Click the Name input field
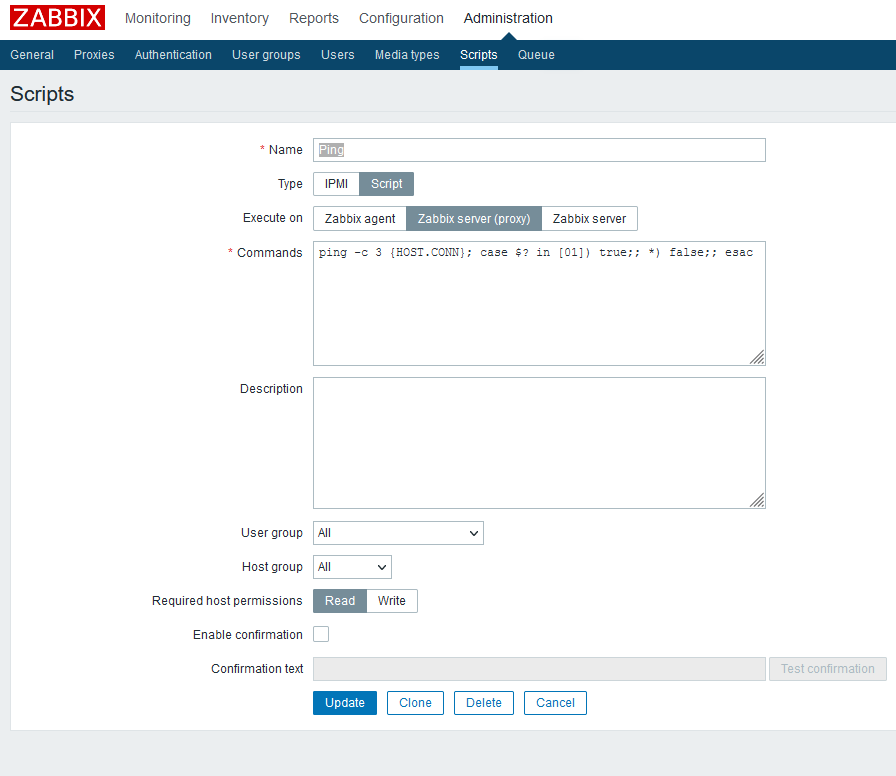The width and height of the screenshot is (896, 776). 539,150
